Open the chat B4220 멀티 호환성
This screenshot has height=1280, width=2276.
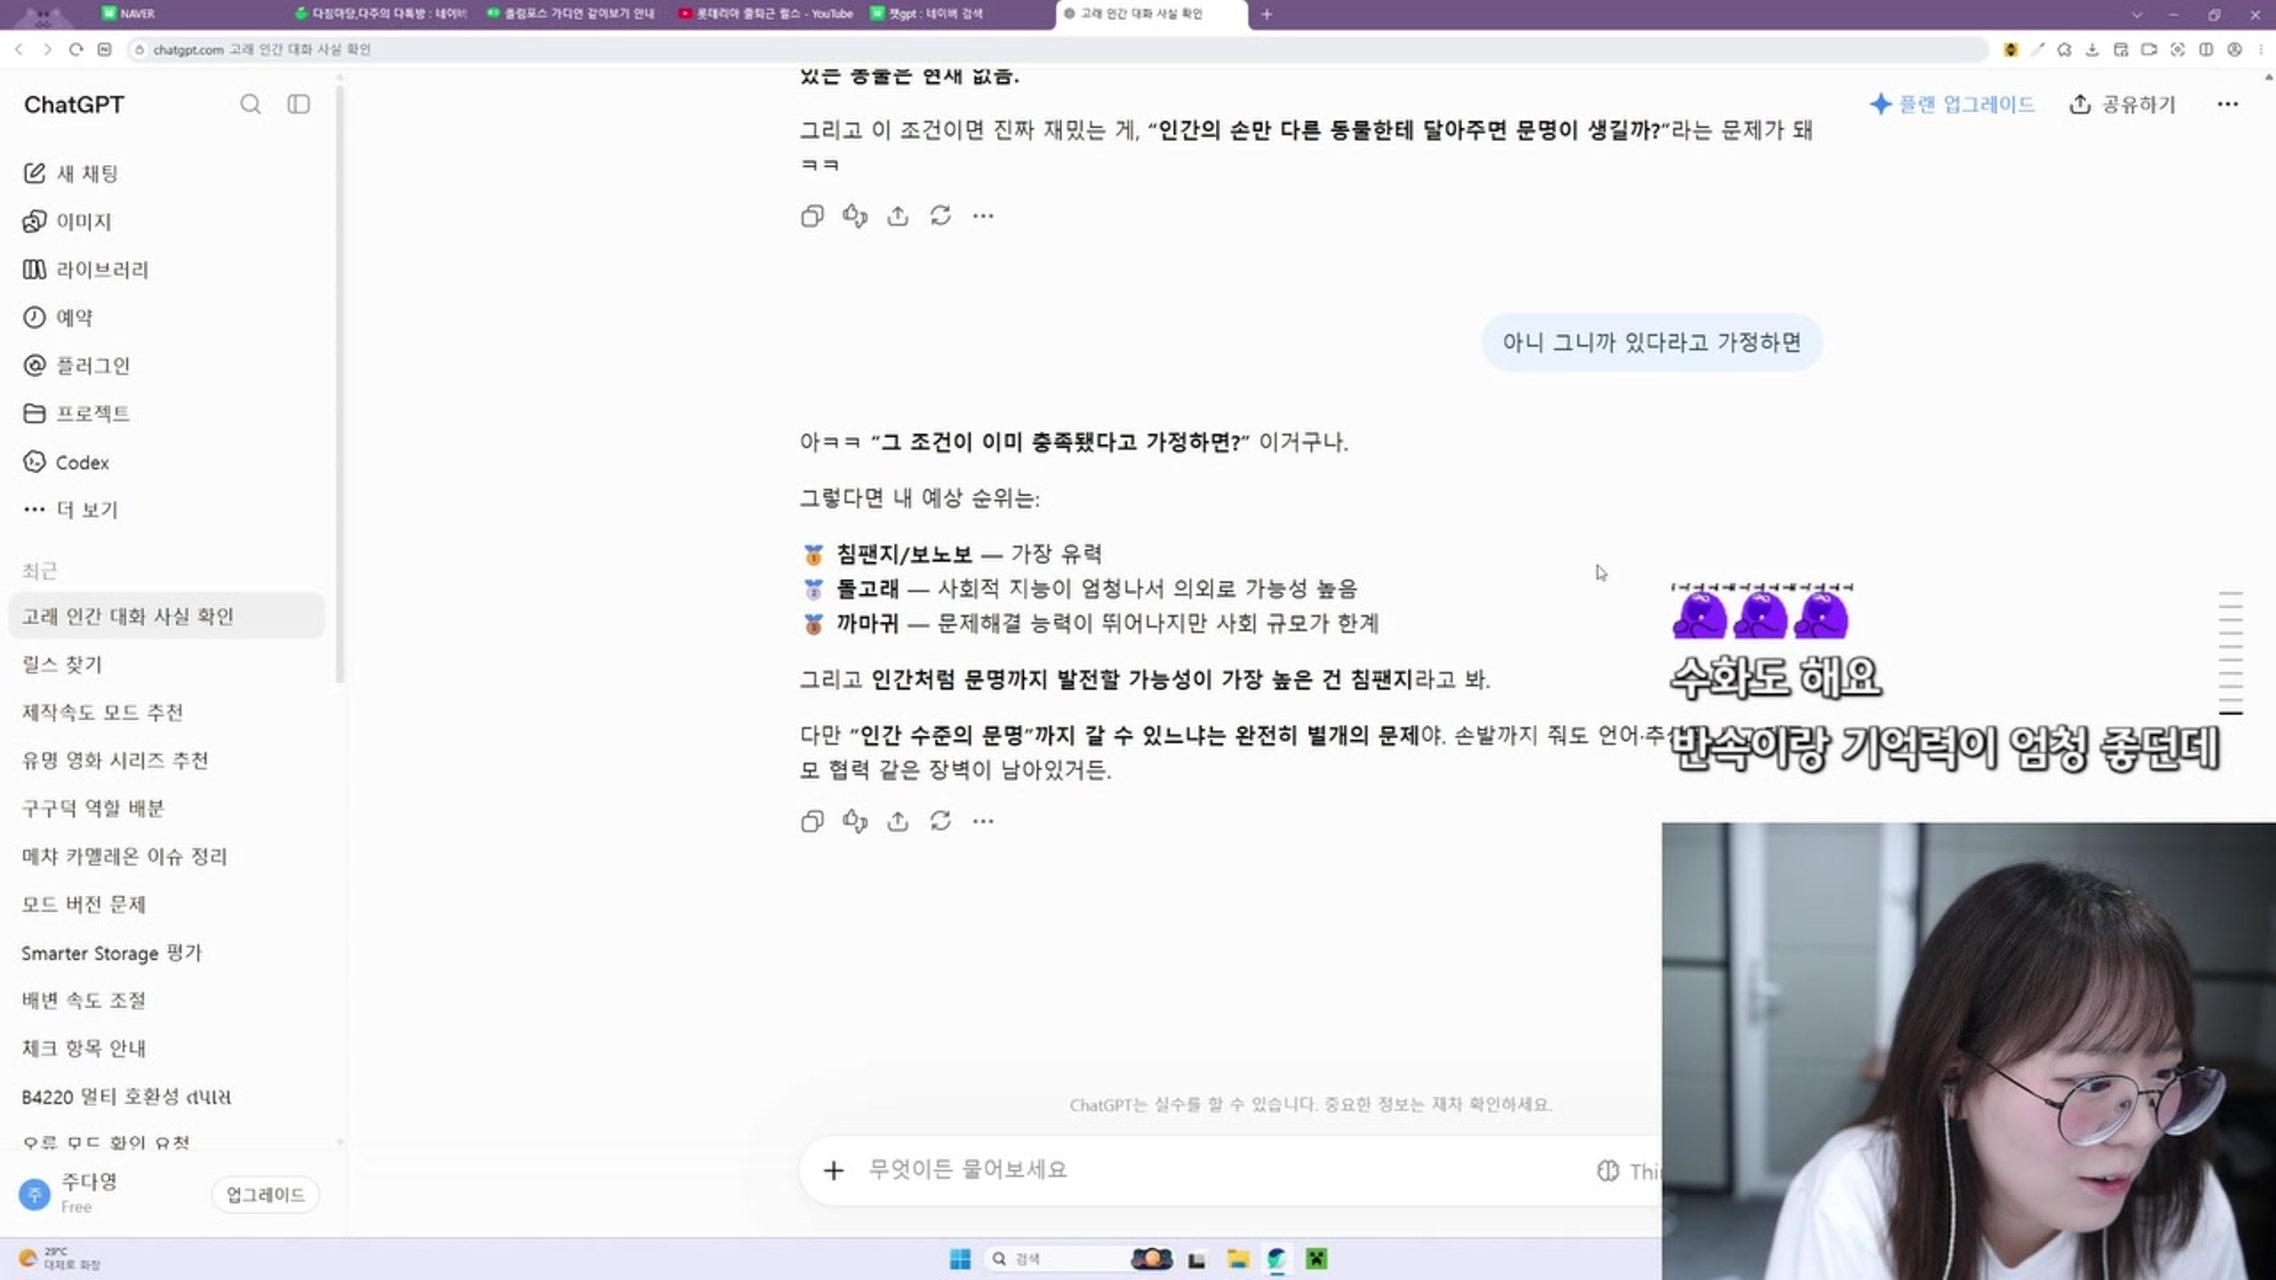(x=166, y=1097)
